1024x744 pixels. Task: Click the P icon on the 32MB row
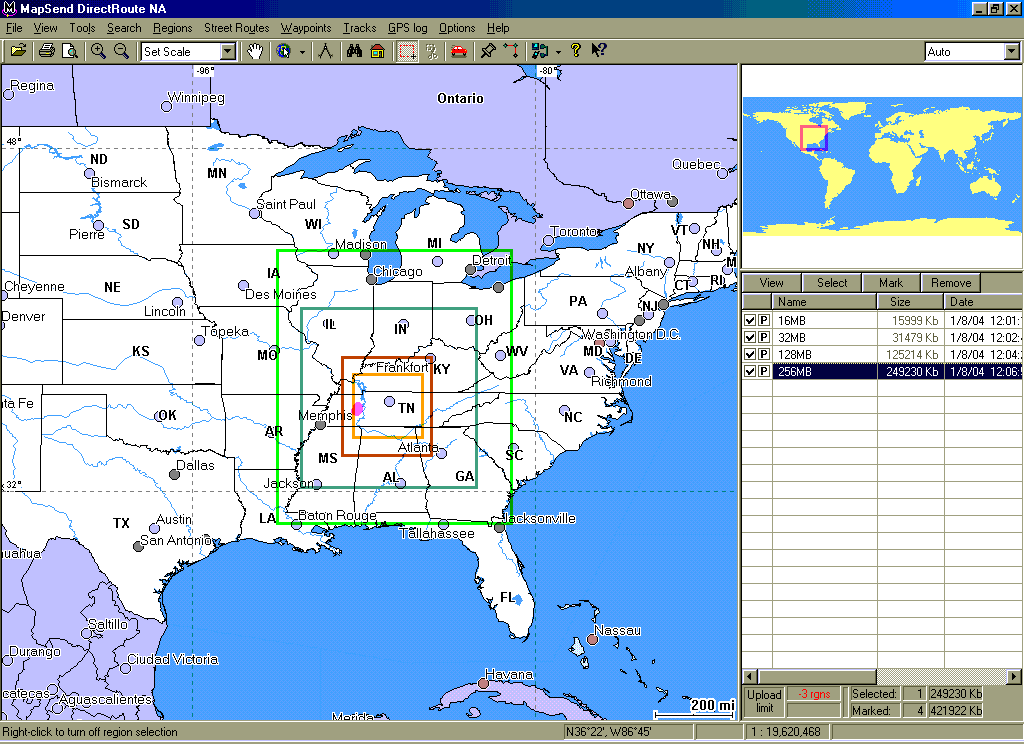click(763, 337)
